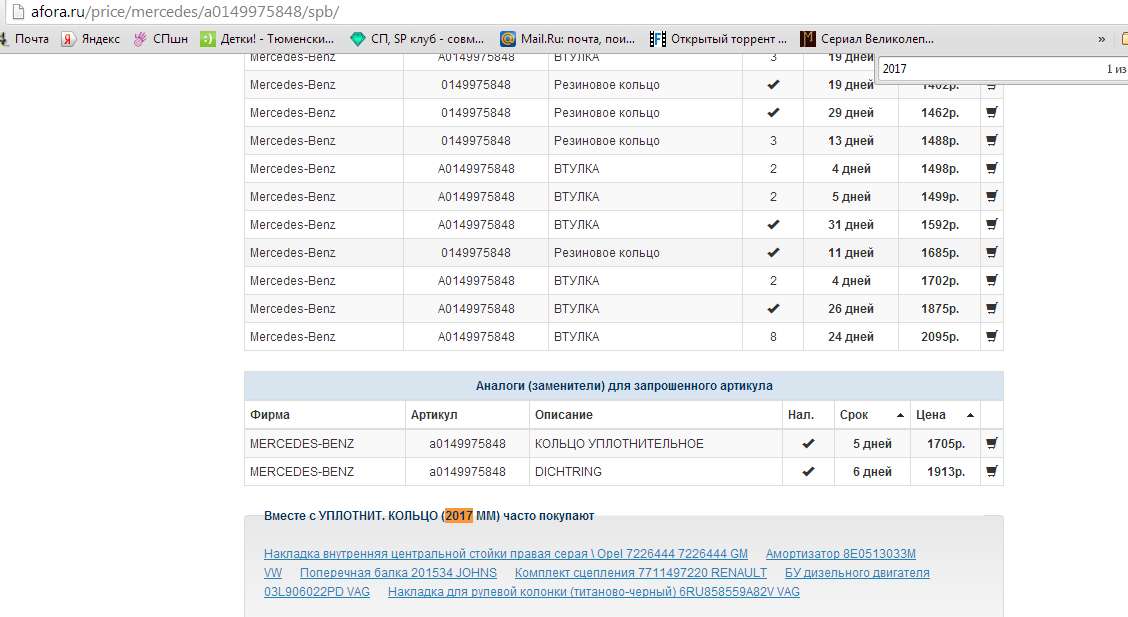Open the Поперечная балка 201534 JOHNS link
The height and width of the screenshot is (617, 1128).
point(398,573)
